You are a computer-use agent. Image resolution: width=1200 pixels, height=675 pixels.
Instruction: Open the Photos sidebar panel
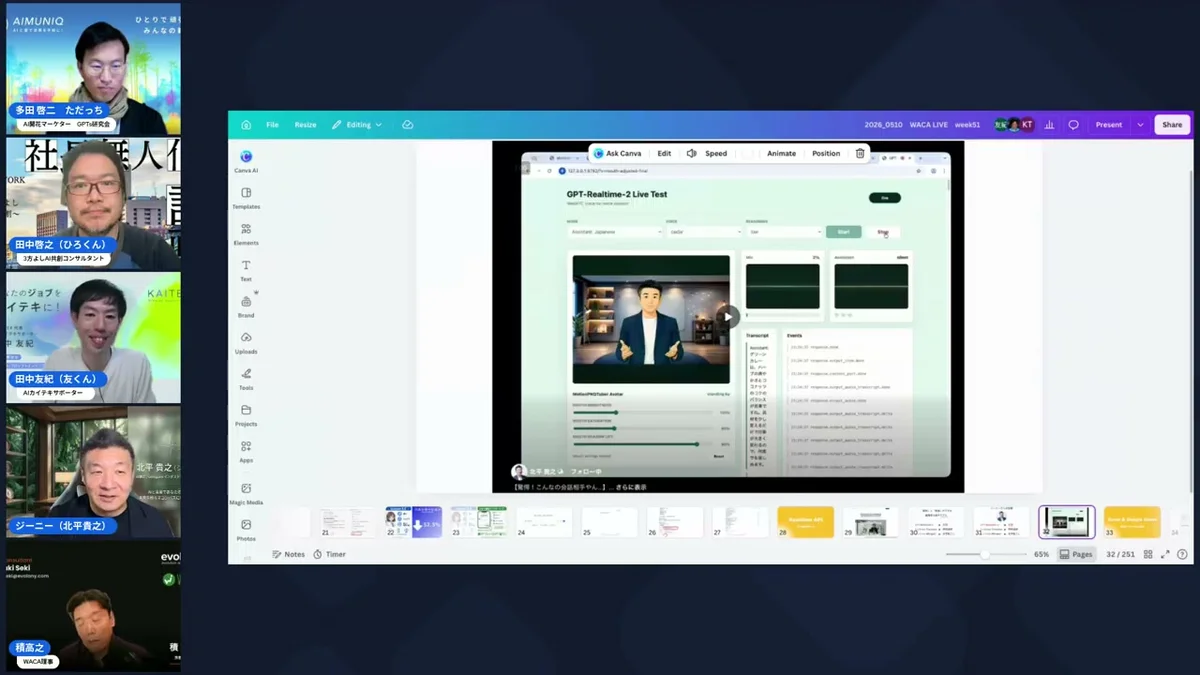pyautogui.click(x=246, y=530)
